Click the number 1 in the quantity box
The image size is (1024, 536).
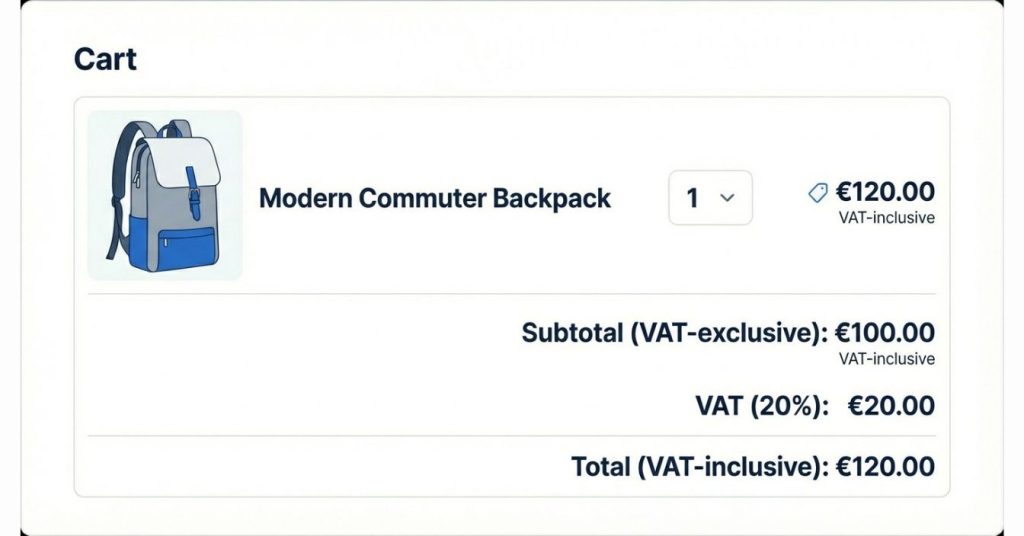click(x=692, y=198)
